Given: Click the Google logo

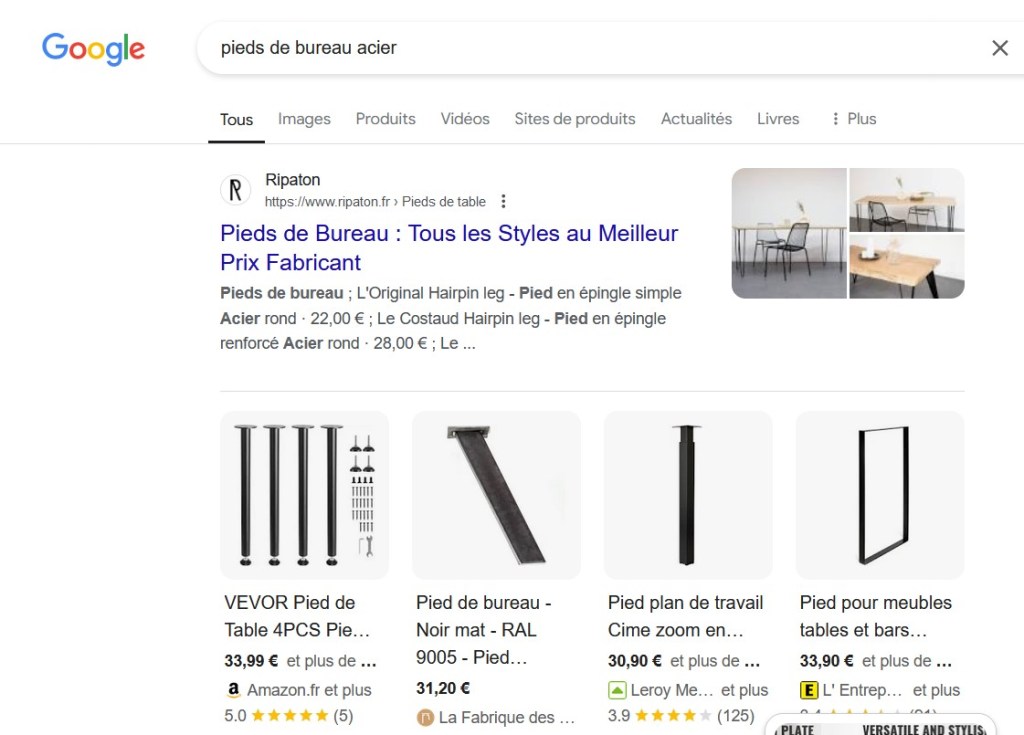Looking at the screenshot, I should 93,48.
